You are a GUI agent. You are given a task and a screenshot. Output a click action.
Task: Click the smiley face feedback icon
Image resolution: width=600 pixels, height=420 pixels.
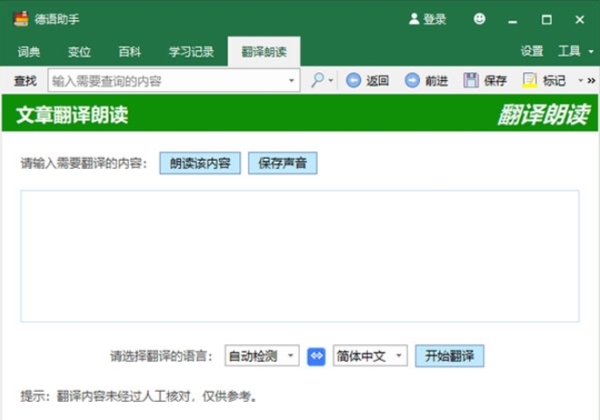tap(479, 19)
